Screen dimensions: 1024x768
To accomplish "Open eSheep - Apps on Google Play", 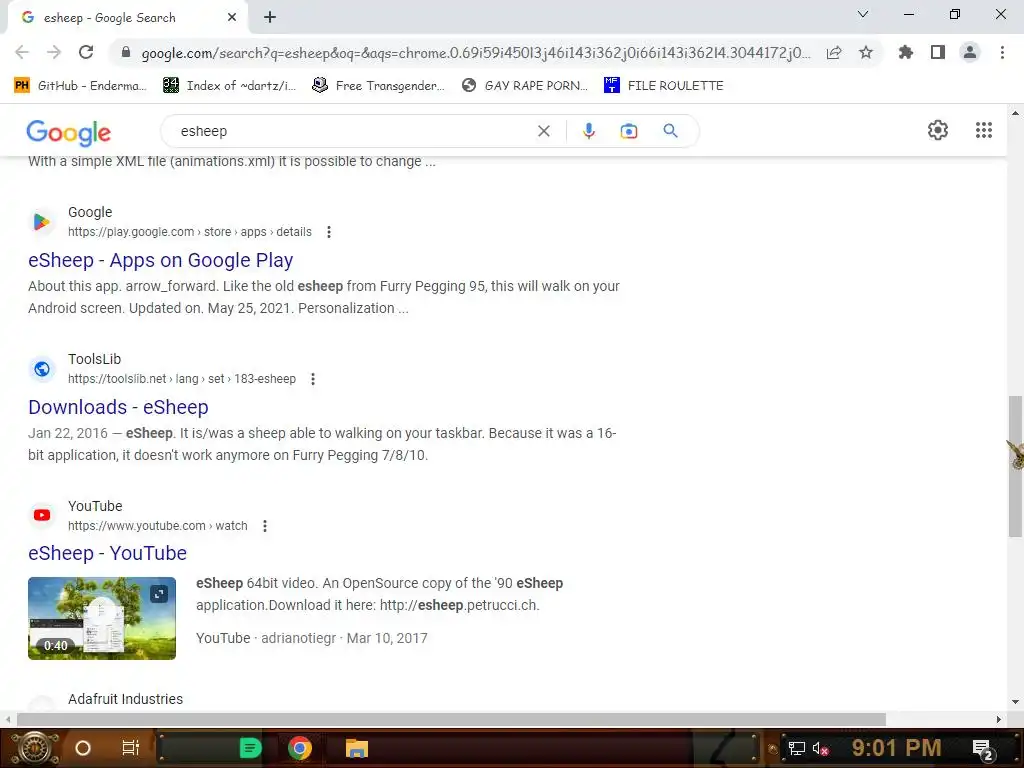I will click(161, 260).
